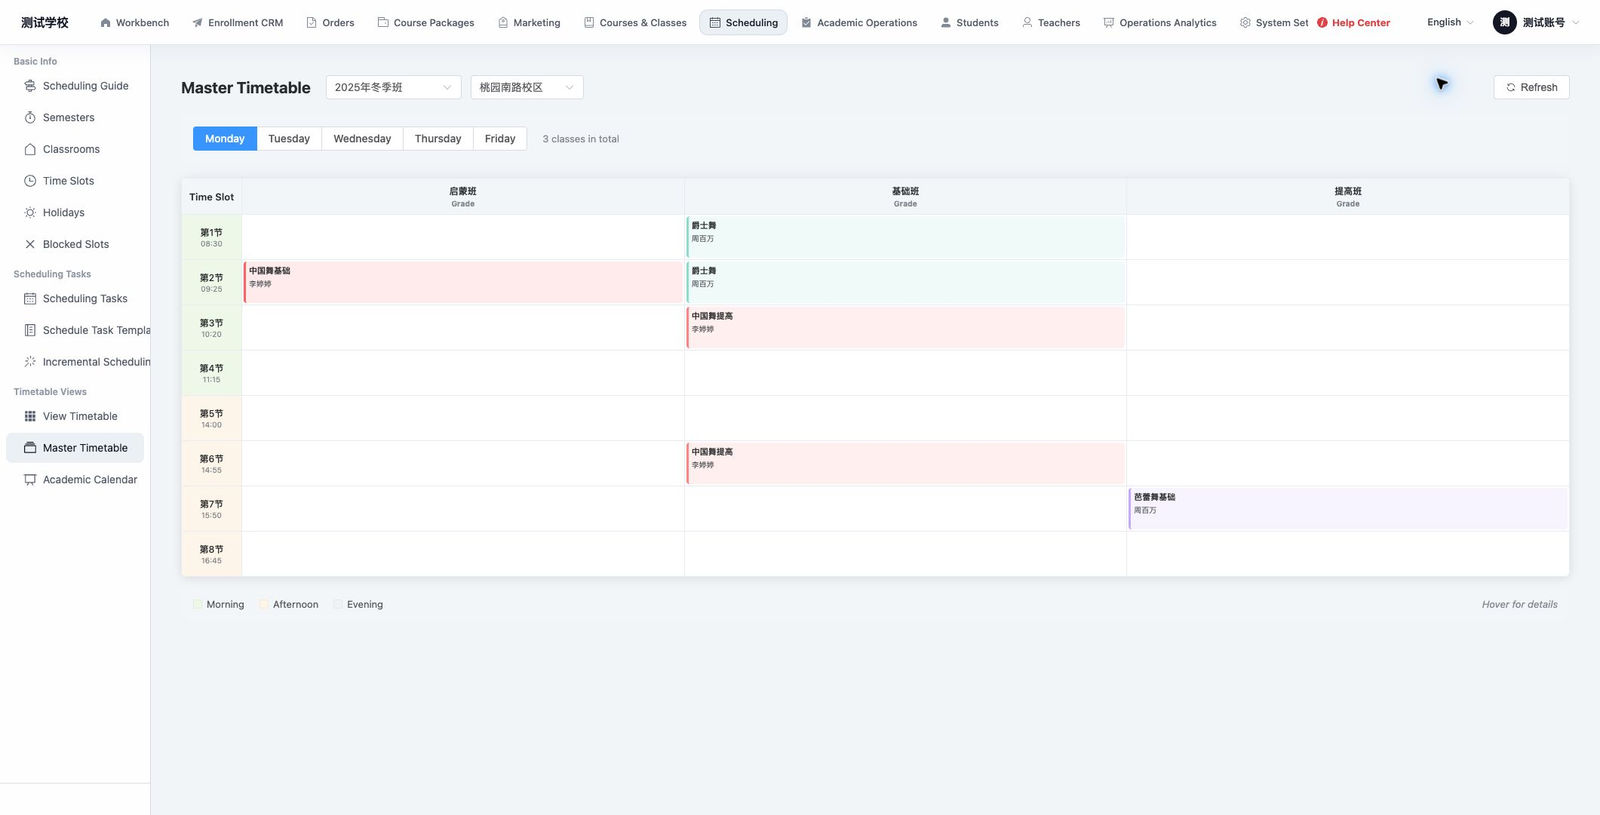Image resolution: width=1600 pixels, height=815 pixels.
Task: Click the Orders document icon
Action: coord(311,22)
